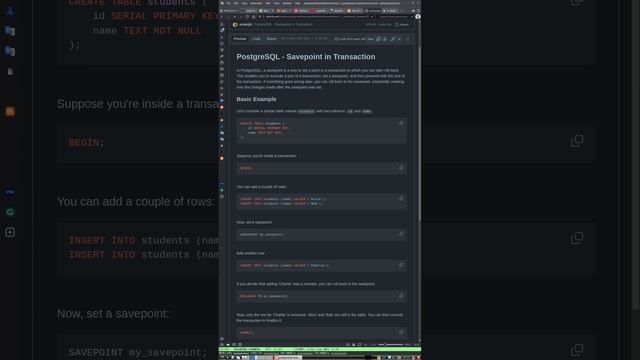Copy the CREATE TABLE students code block
This screenshot has height=360, width=640.
point(401,123)
